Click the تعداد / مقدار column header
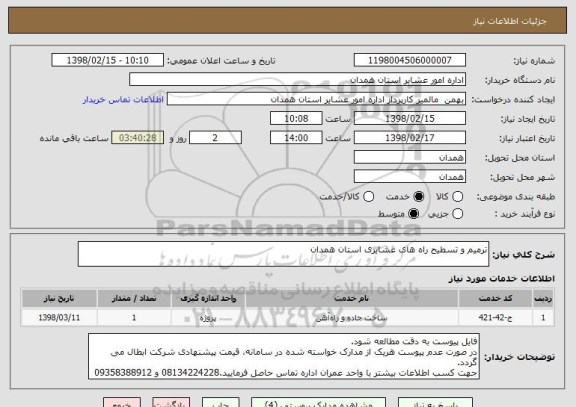The width and height of the screenshot is (576, 407). click(x=134, y=298)
